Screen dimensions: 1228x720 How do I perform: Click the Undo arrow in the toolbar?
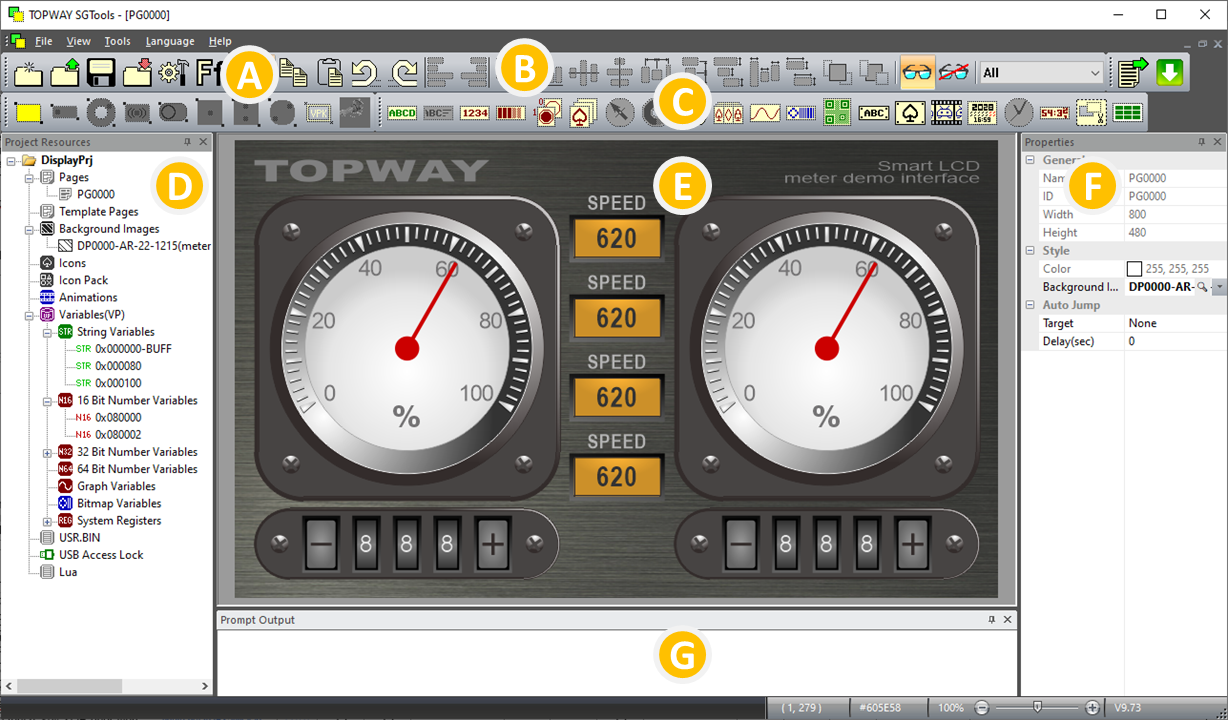365,73
